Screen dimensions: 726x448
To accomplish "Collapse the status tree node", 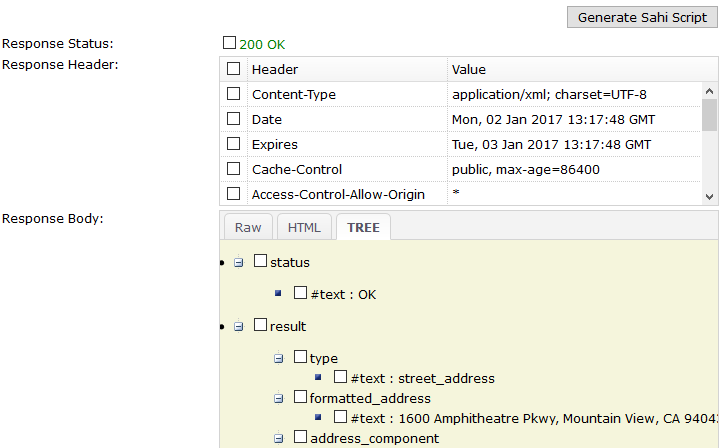I will click(x=239, y=262).
